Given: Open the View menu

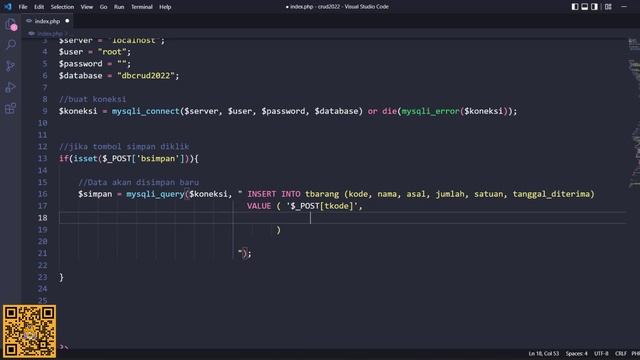Looking at the screenshot, I should click(87, 7).
